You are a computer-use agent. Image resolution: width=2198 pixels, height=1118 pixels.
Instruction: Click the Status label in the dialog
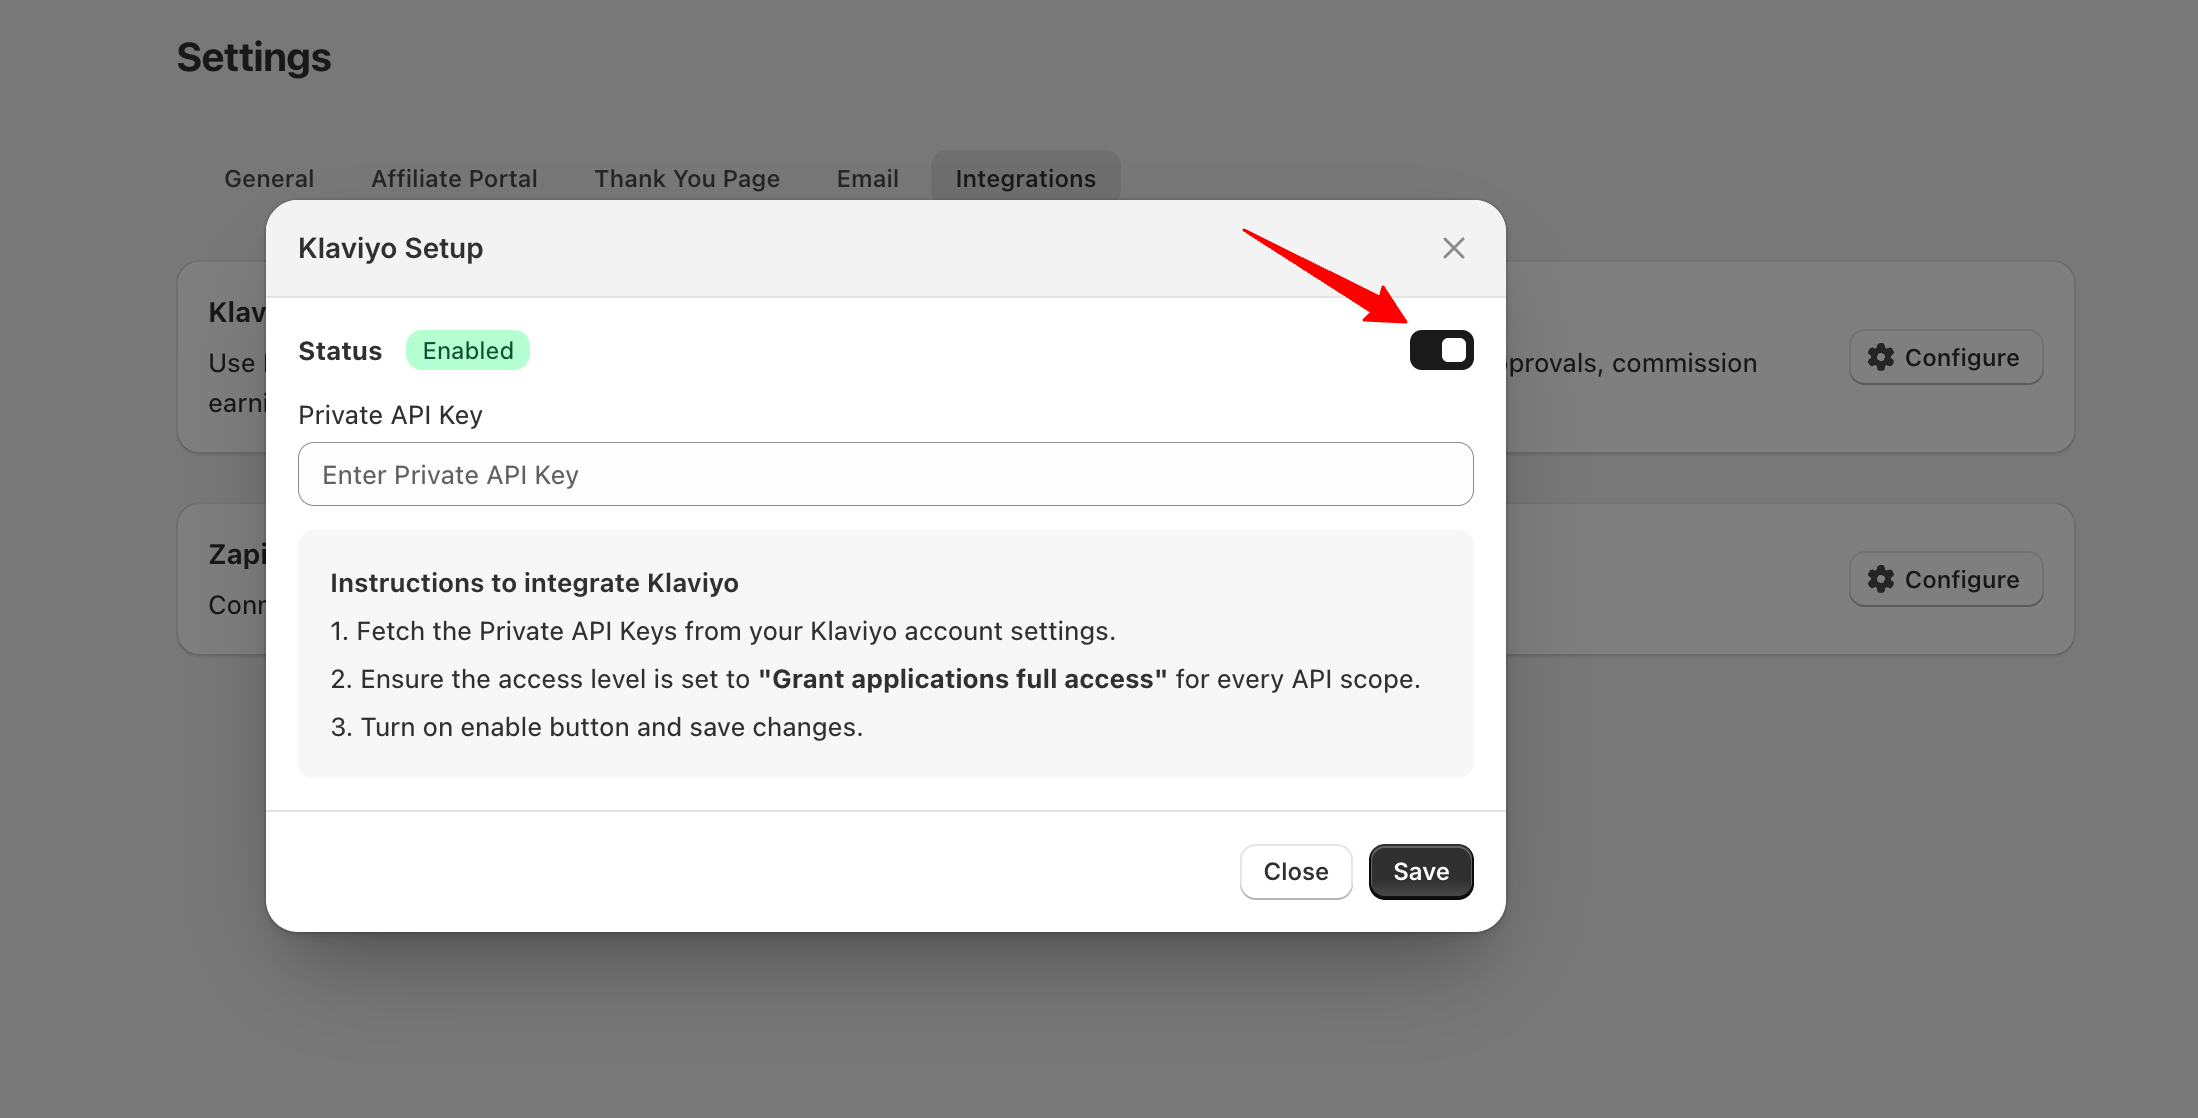pyautogui.click(x=340, y=351)
